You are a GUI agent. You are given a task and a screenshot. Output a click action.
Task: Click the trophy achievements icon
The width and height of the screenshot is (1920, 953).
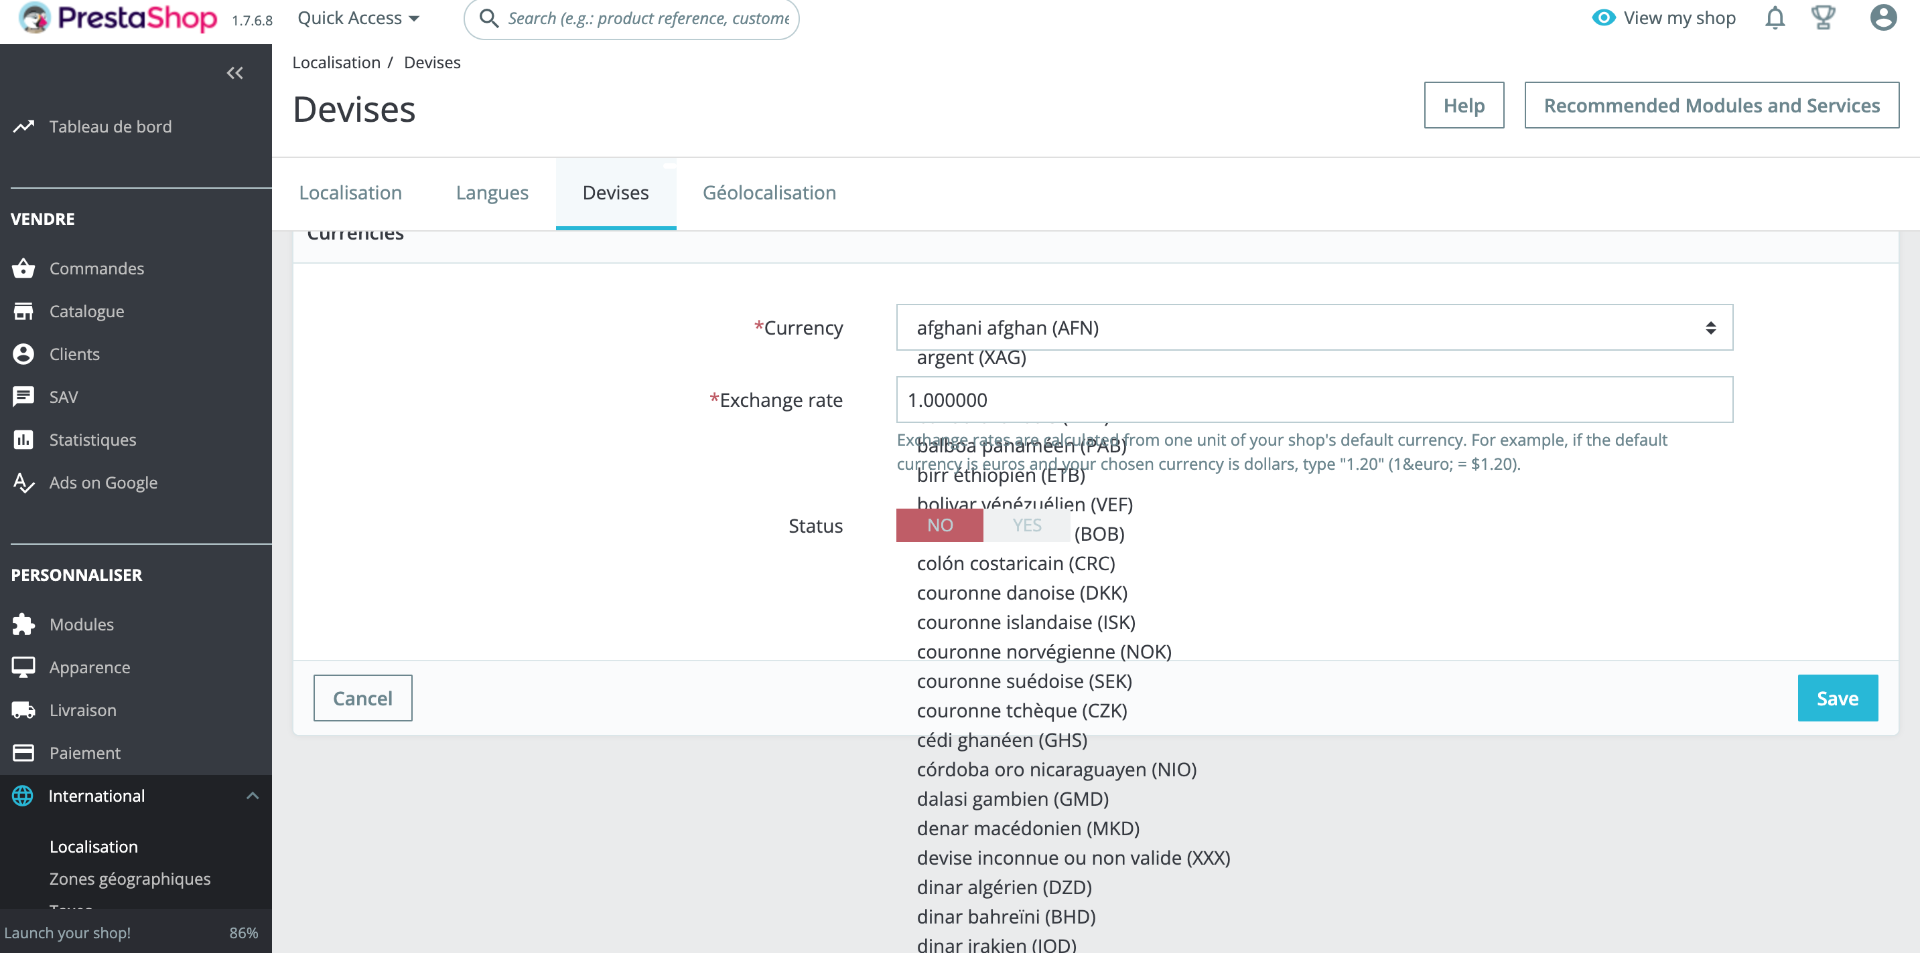click(x=1823, y=18)
